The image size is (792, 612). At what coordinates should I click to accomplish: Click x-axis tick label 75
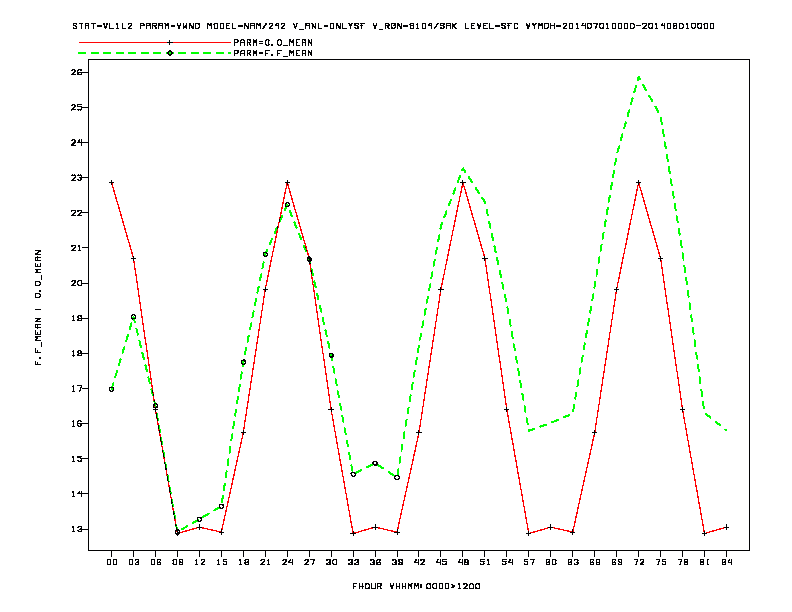click(x=661, y=562)
